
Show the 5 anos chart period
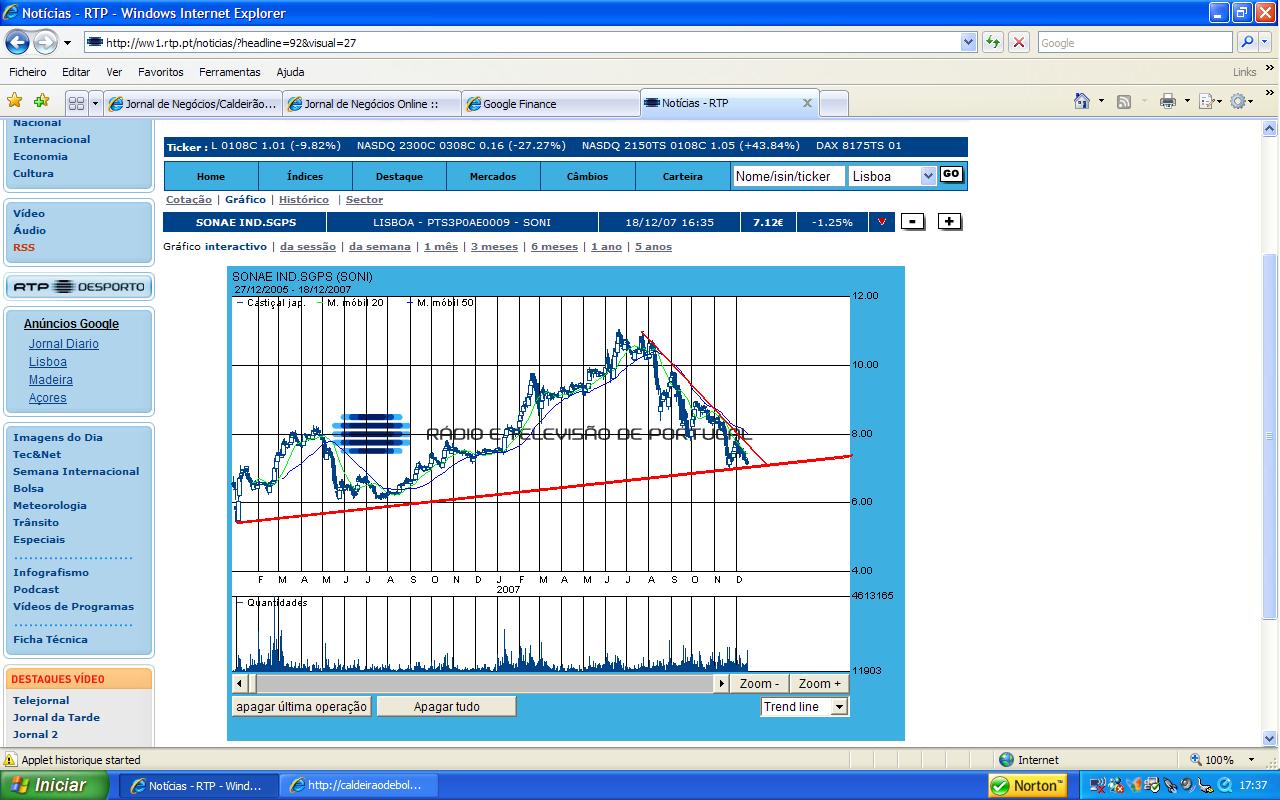click(x=653, y=247)
